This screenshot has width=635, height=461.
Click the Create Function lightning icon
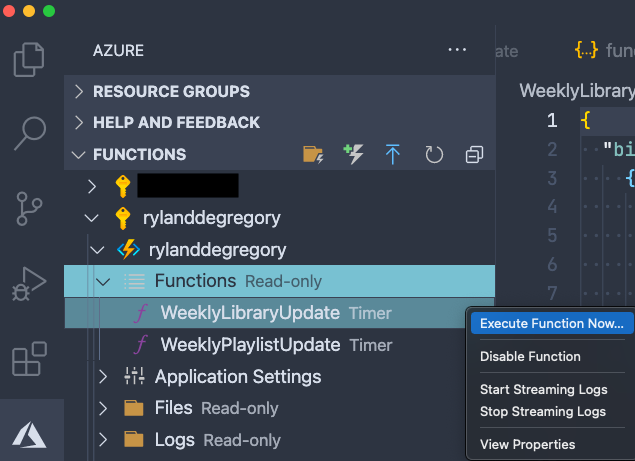pyautogui.click(x=353, y=154)
